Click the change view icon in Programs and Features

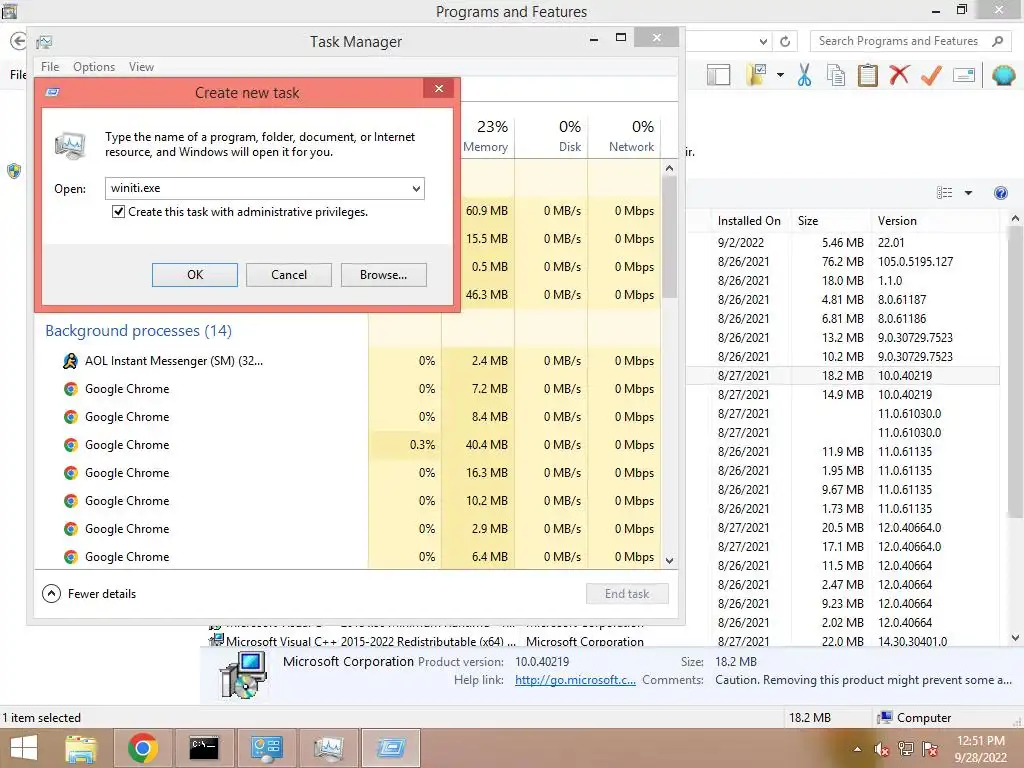pos(944,193)
